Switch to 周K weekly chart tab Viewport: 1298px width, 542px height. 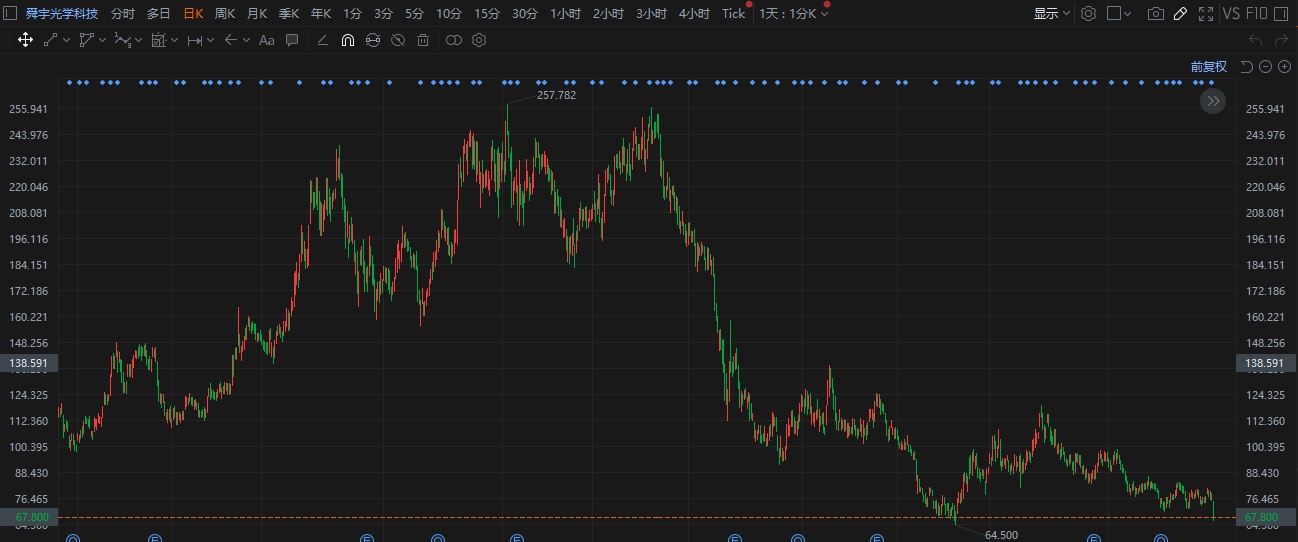pos(225,14)
